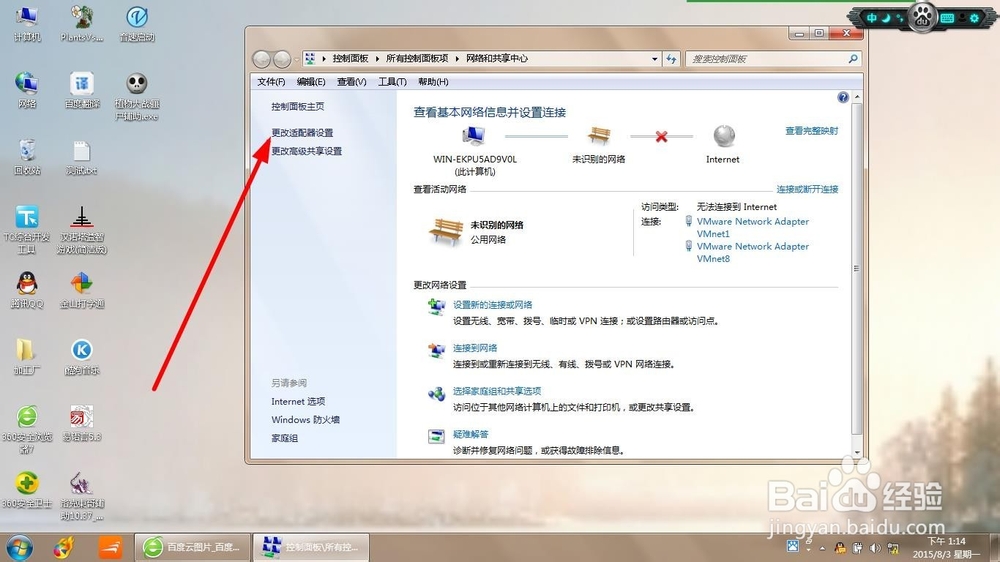
Task: Select the skull game .exe desktop icon
Action: [x=136, y=96]
